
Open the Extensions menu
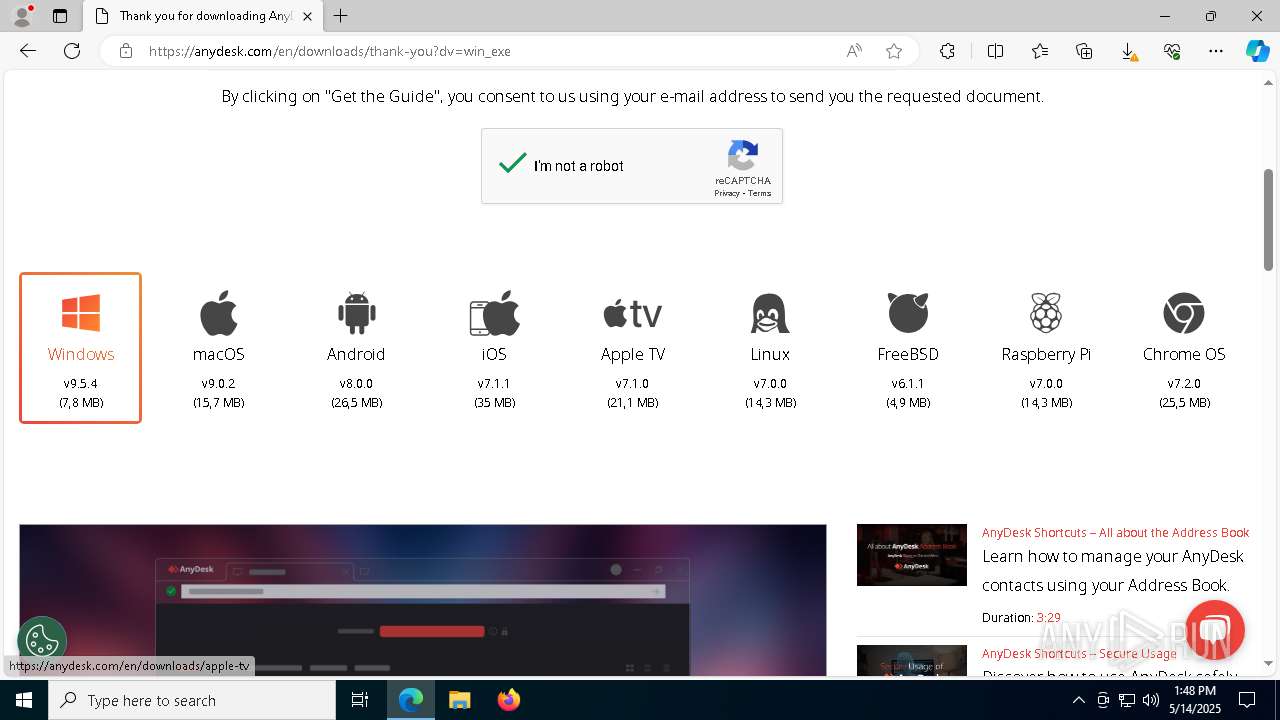click(947, 51)
